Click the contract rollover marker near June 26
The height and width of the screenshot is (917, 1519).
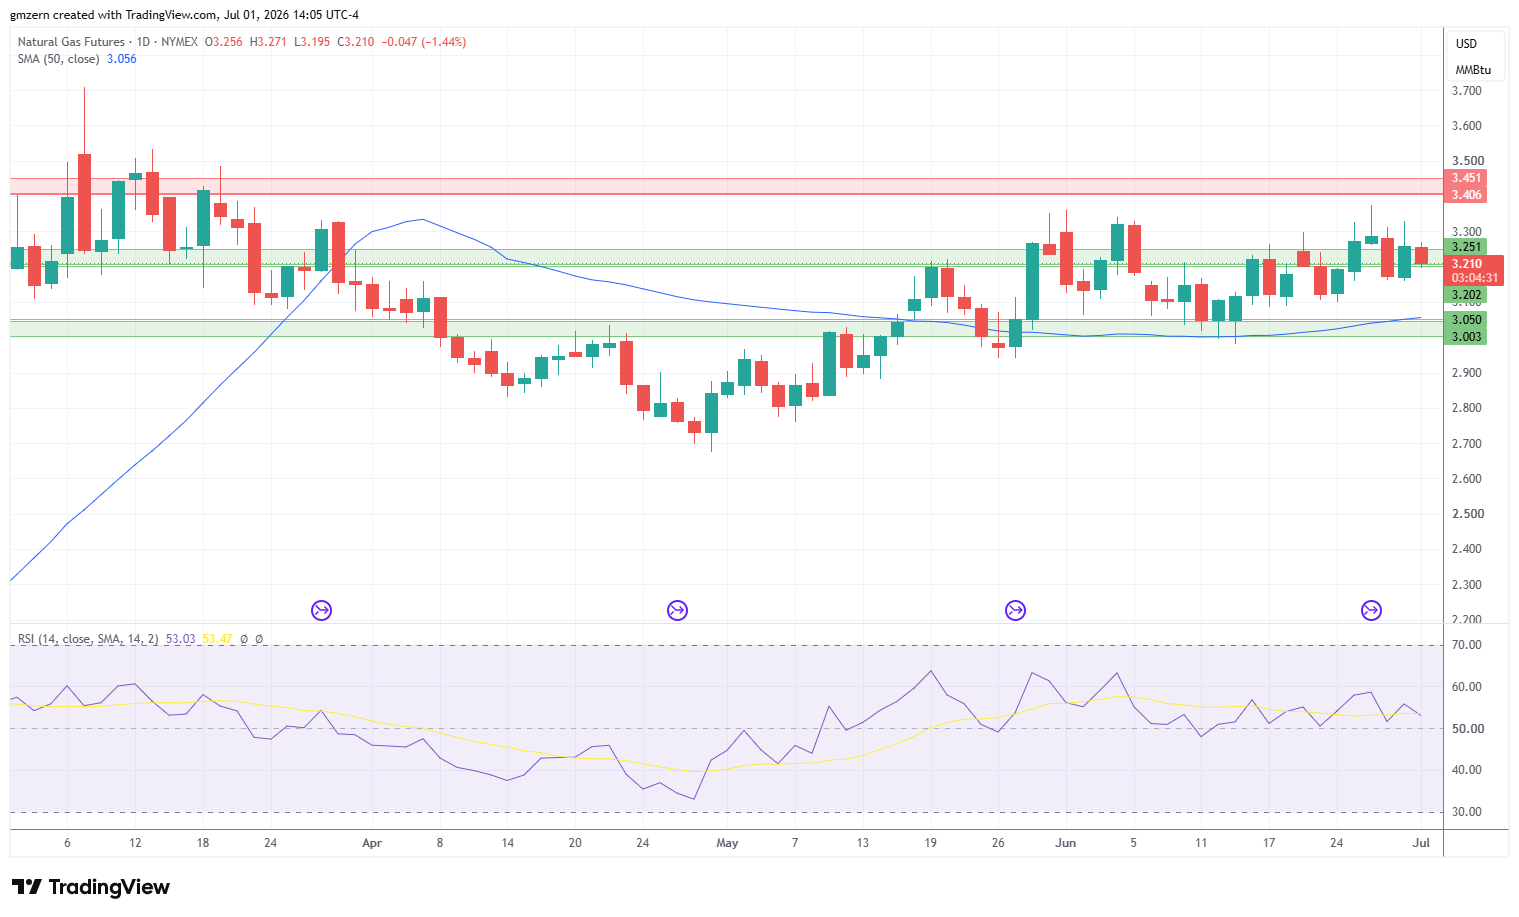1371,610
